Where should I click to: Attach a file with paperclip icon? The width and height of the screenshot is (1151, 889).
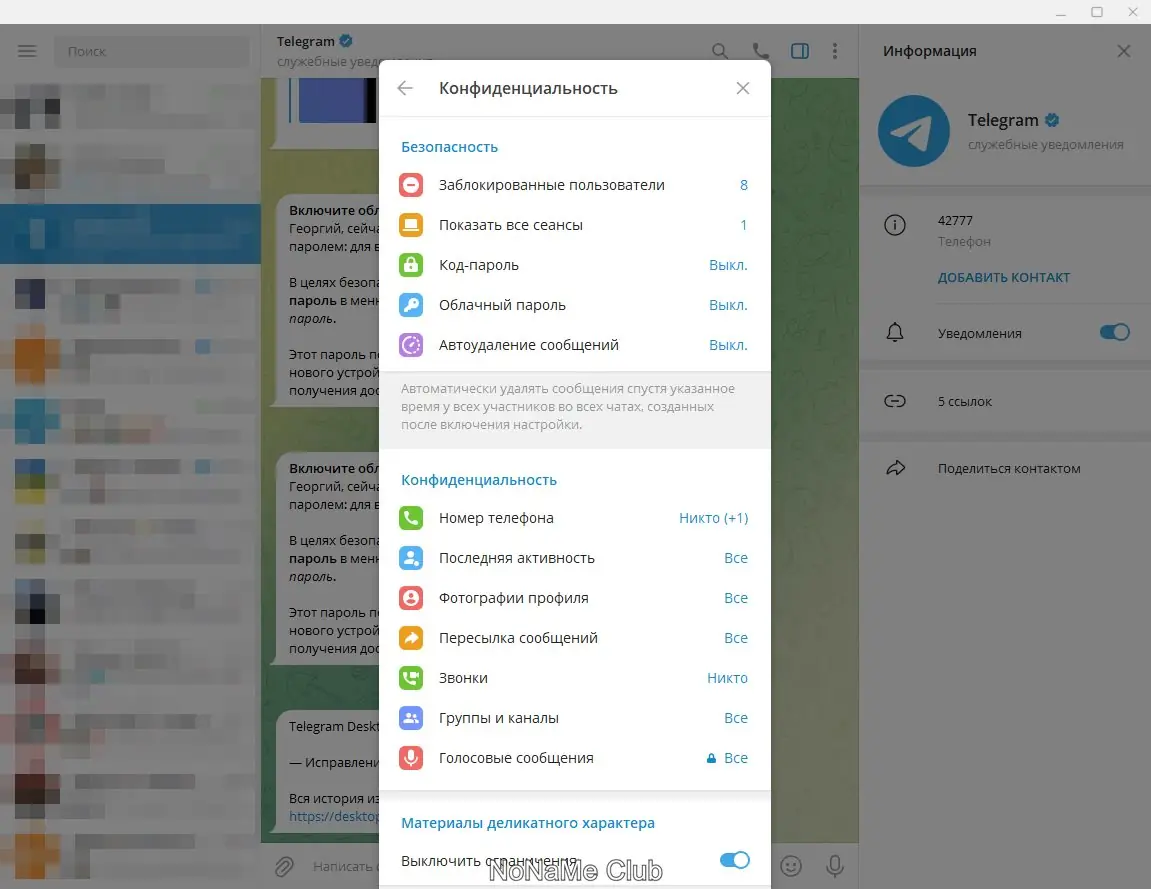pyautogui.click(x=284, y=867)
